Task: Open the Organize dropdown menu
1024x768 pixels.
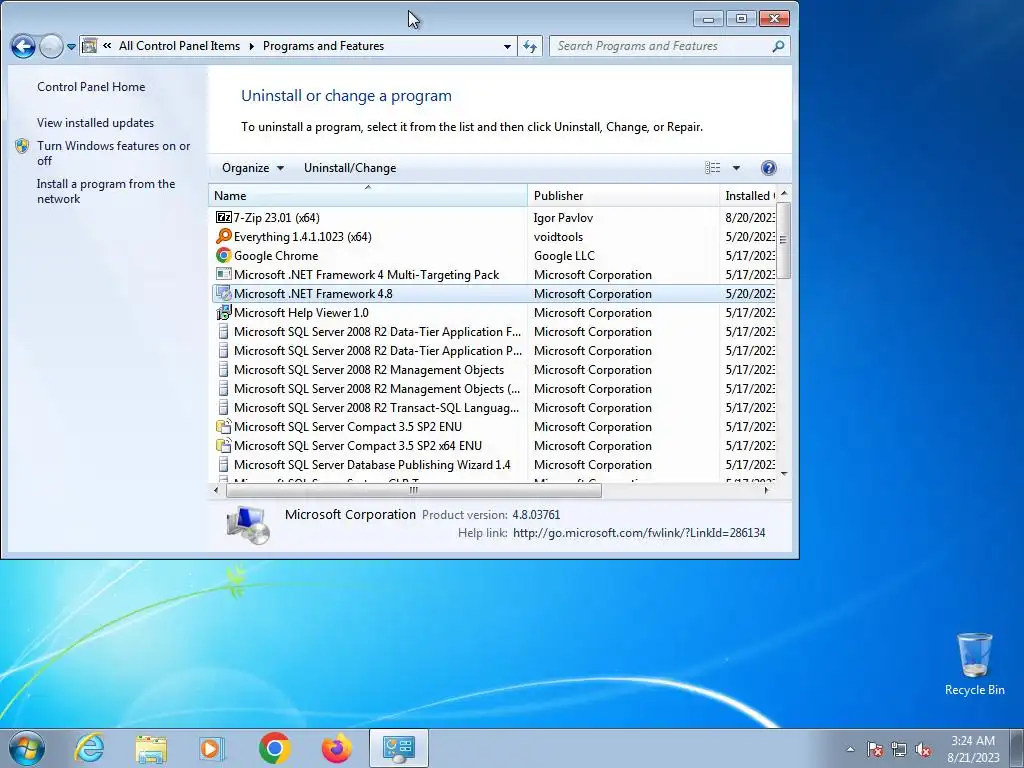Action: (x=253, y=168)
